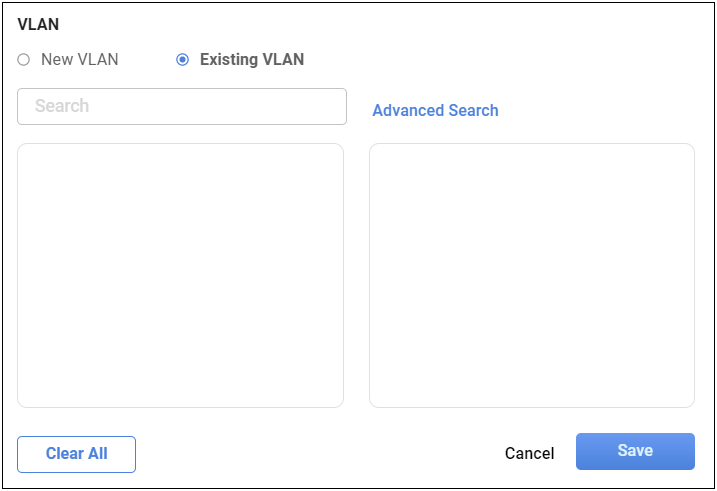717x491 pixels.
Task: Place cursor in the Search box
Action: coord(182,106)
